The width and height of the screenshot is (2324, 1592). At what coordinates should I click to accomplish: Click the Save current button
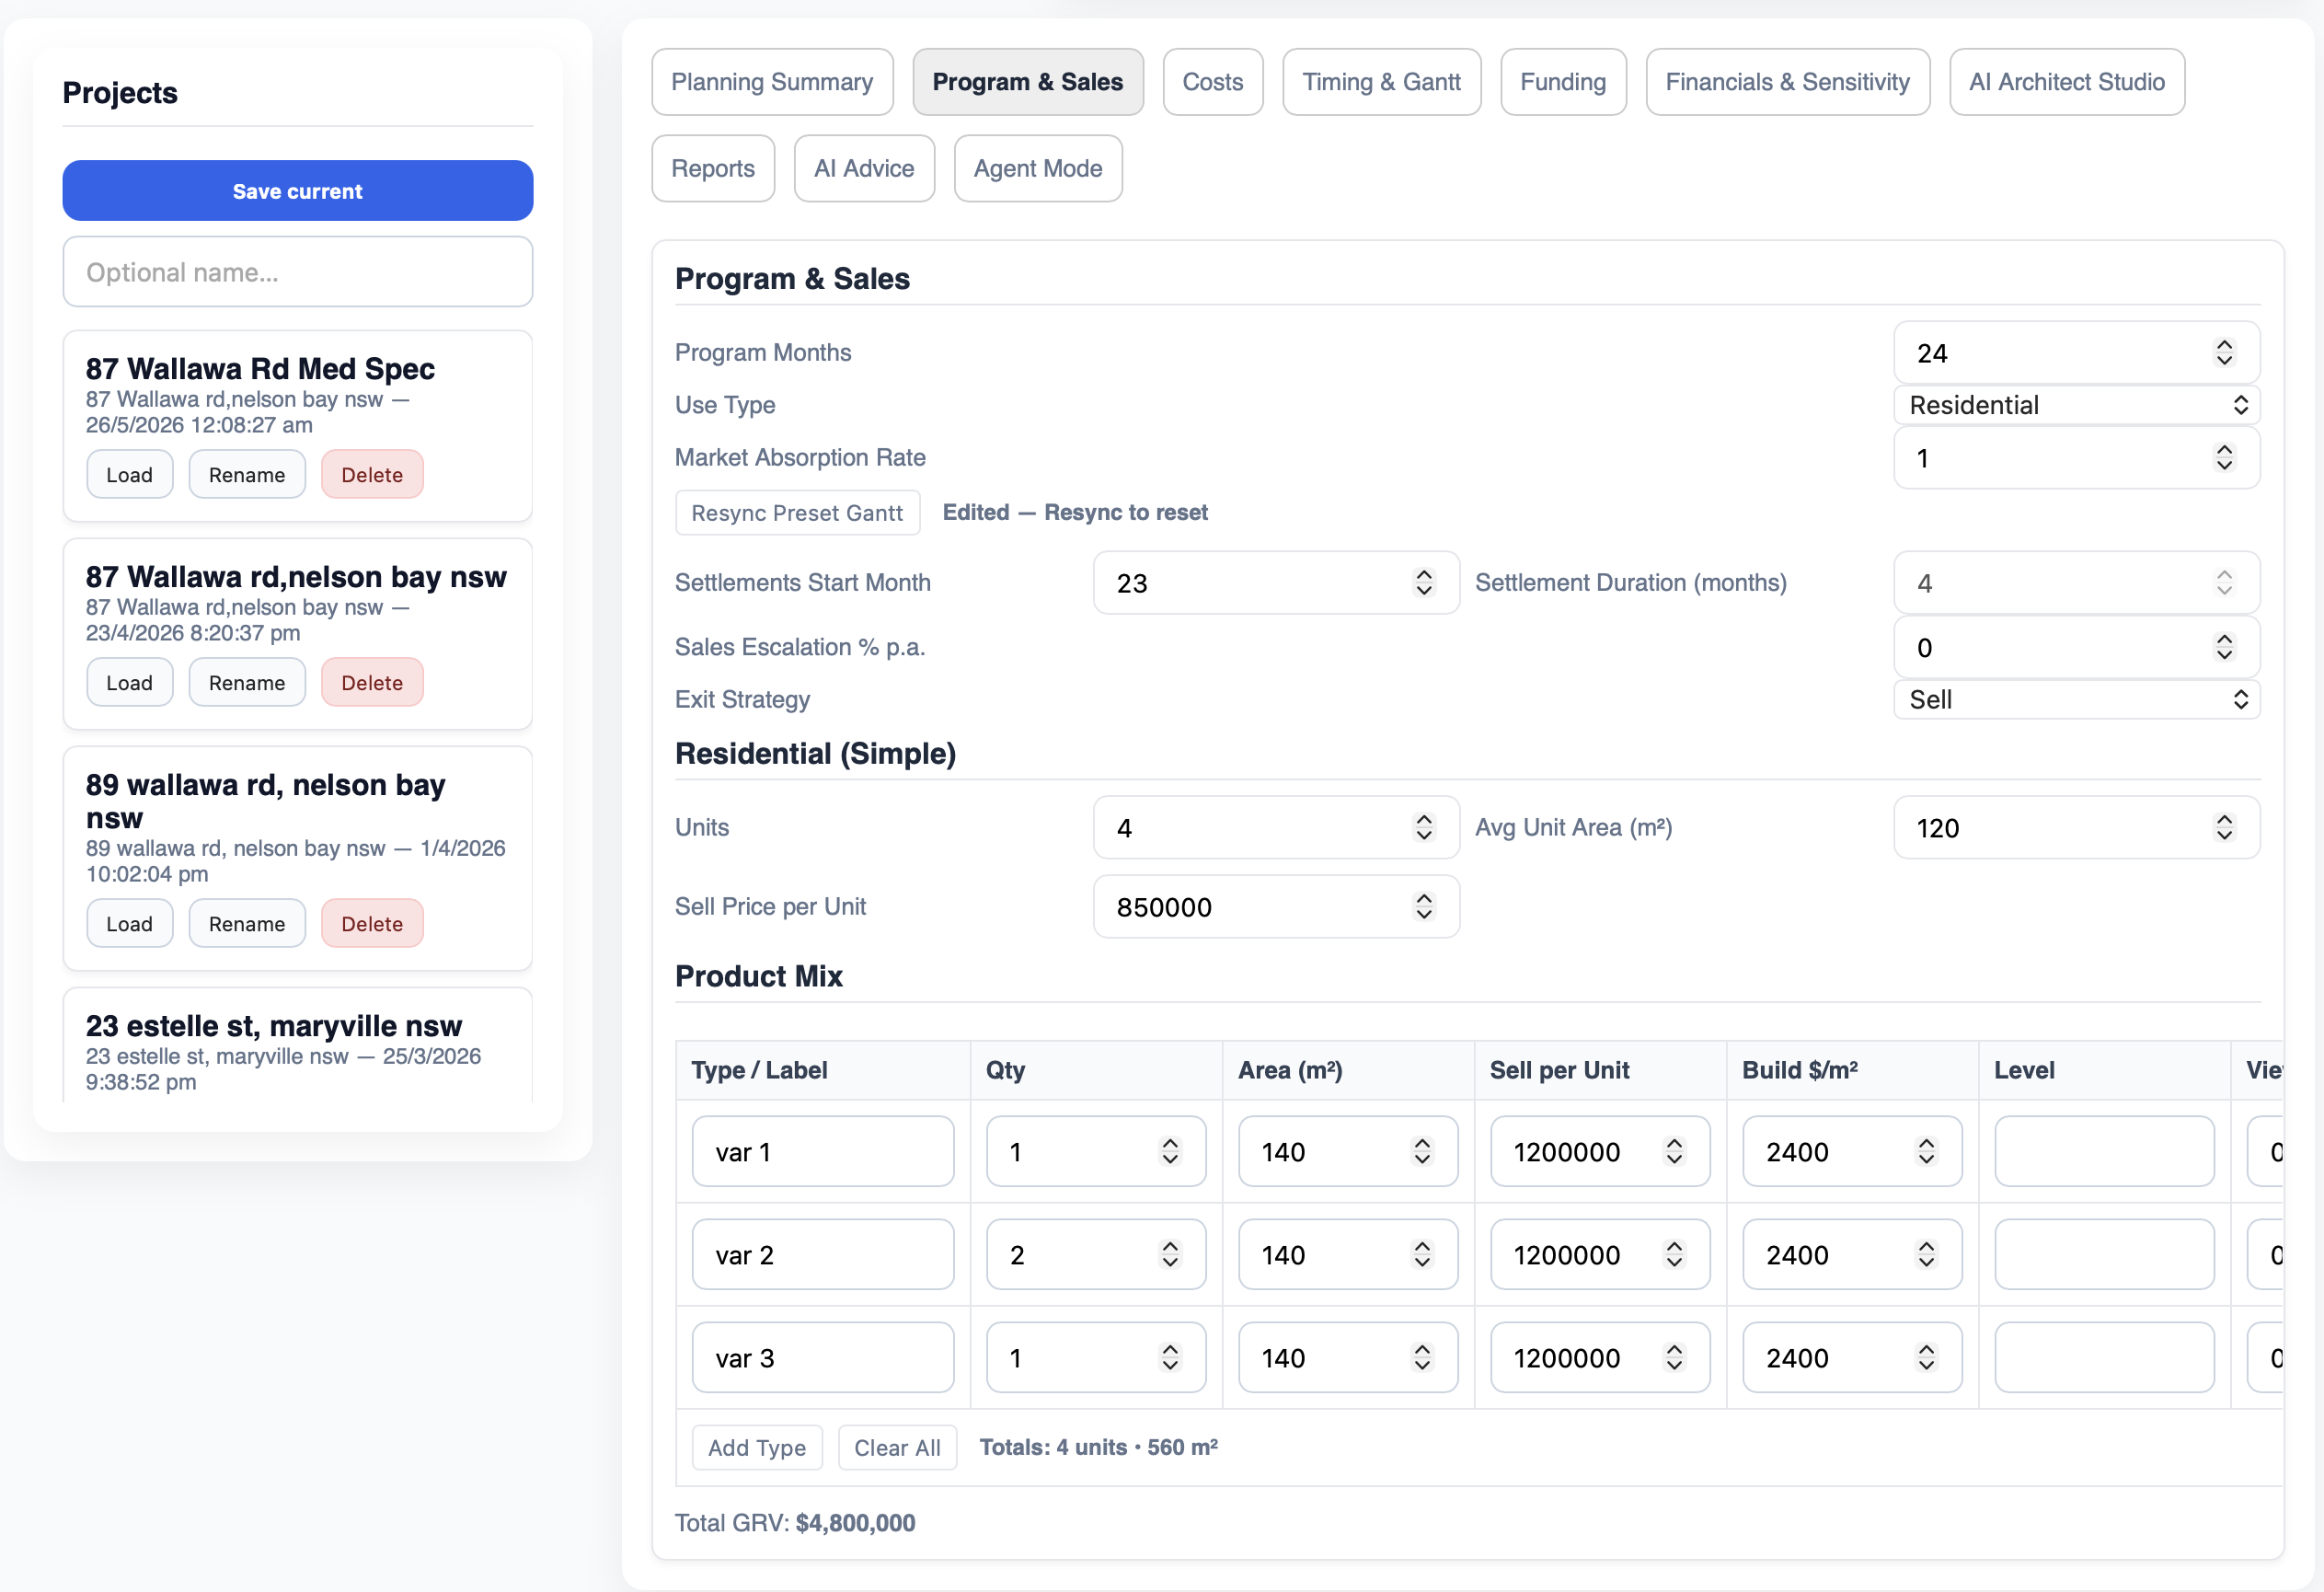(297, 190)
